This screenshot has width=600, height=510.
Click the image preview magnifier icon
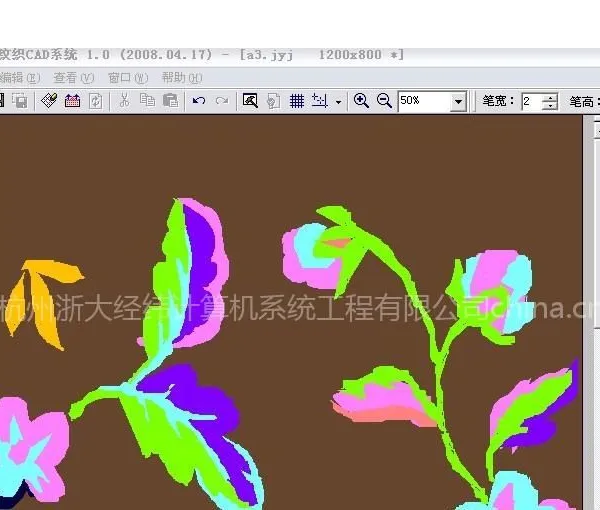point(250,101)
